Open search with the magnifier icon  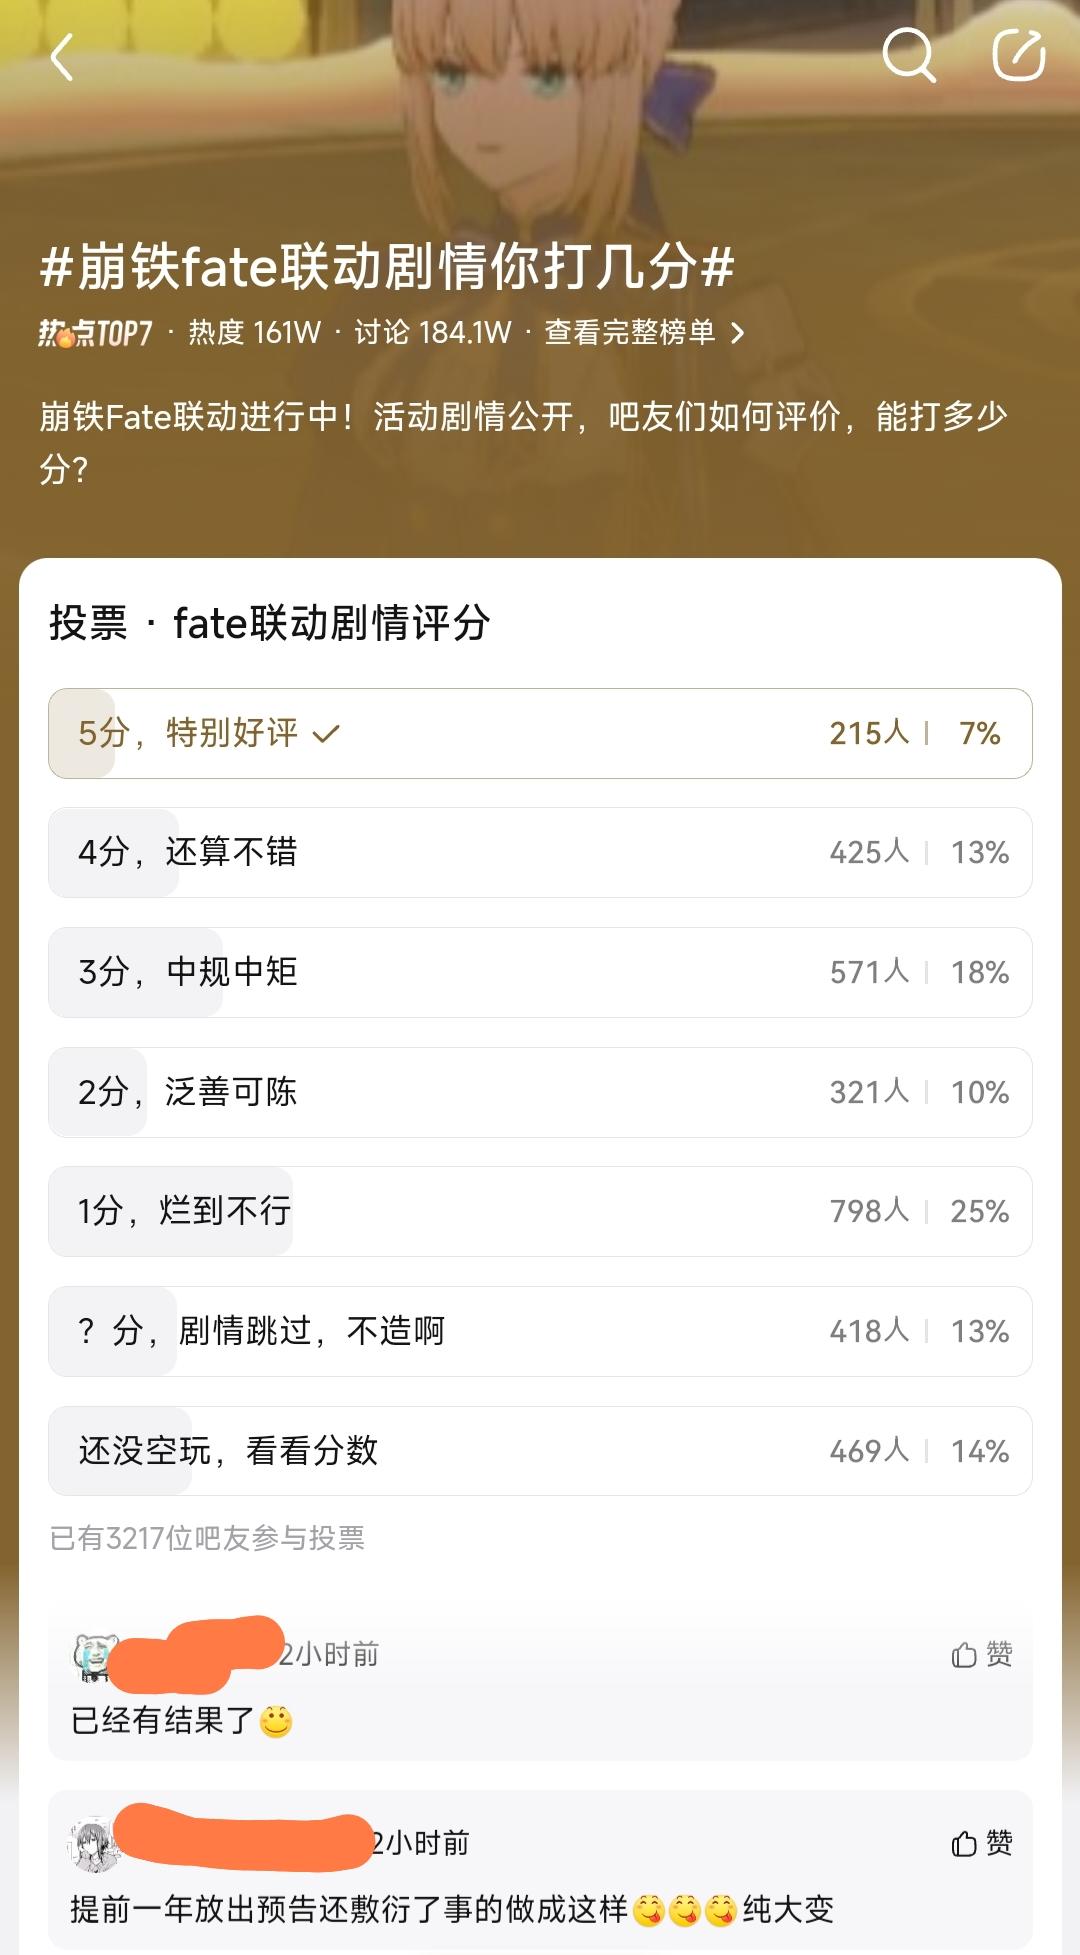click(x=909, y=55)
